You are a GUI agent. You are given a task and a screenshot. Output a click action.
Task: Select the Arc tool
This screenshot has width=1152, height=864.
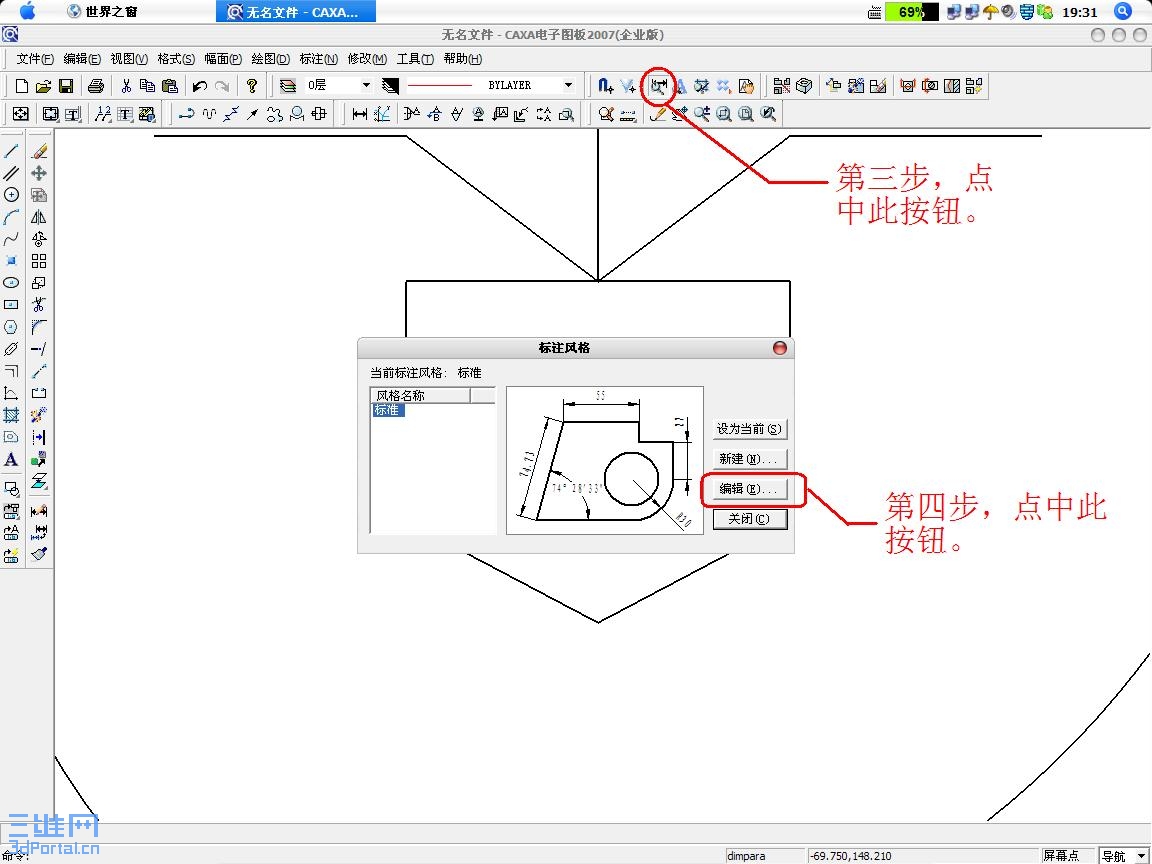pos(11,217)
